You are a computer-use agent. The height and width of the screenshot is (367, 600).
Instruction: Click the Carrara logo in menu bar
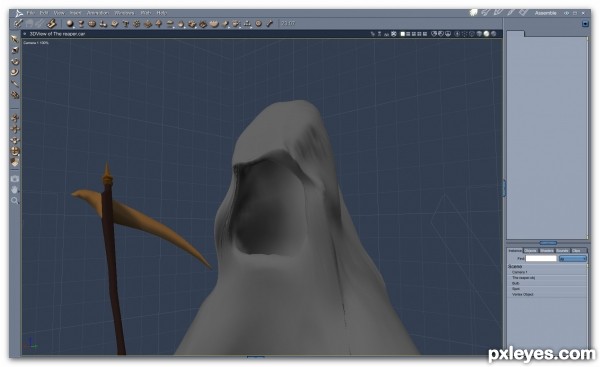[x=18, y=13]
